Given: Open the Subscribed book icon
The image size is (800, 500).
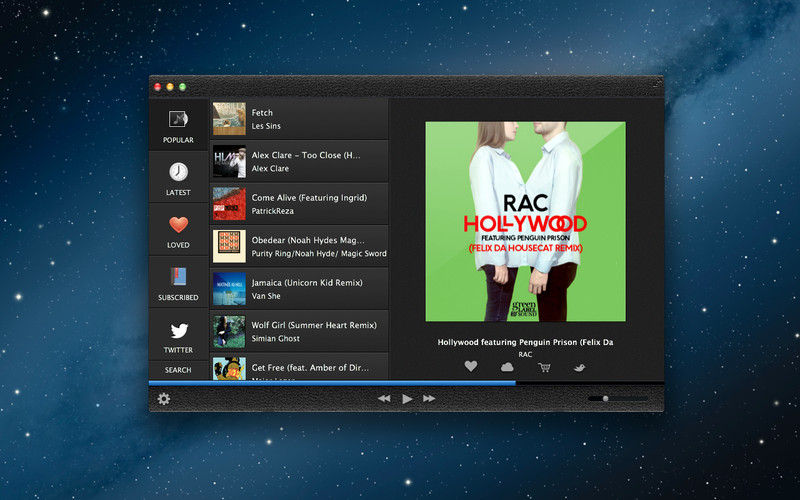Looking at the screenshot, I should click(x=179, y=277).
